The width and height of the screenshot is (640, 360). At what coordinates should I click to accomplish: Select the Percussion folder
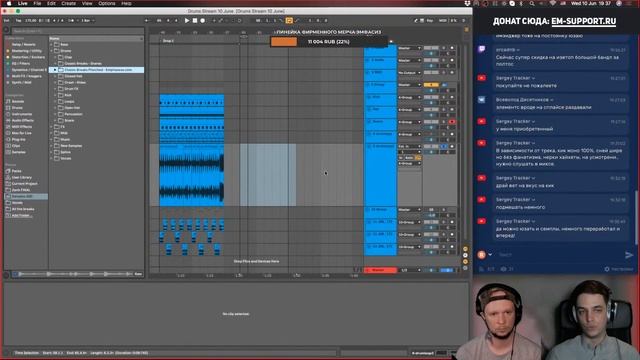(x=73, y=114)
